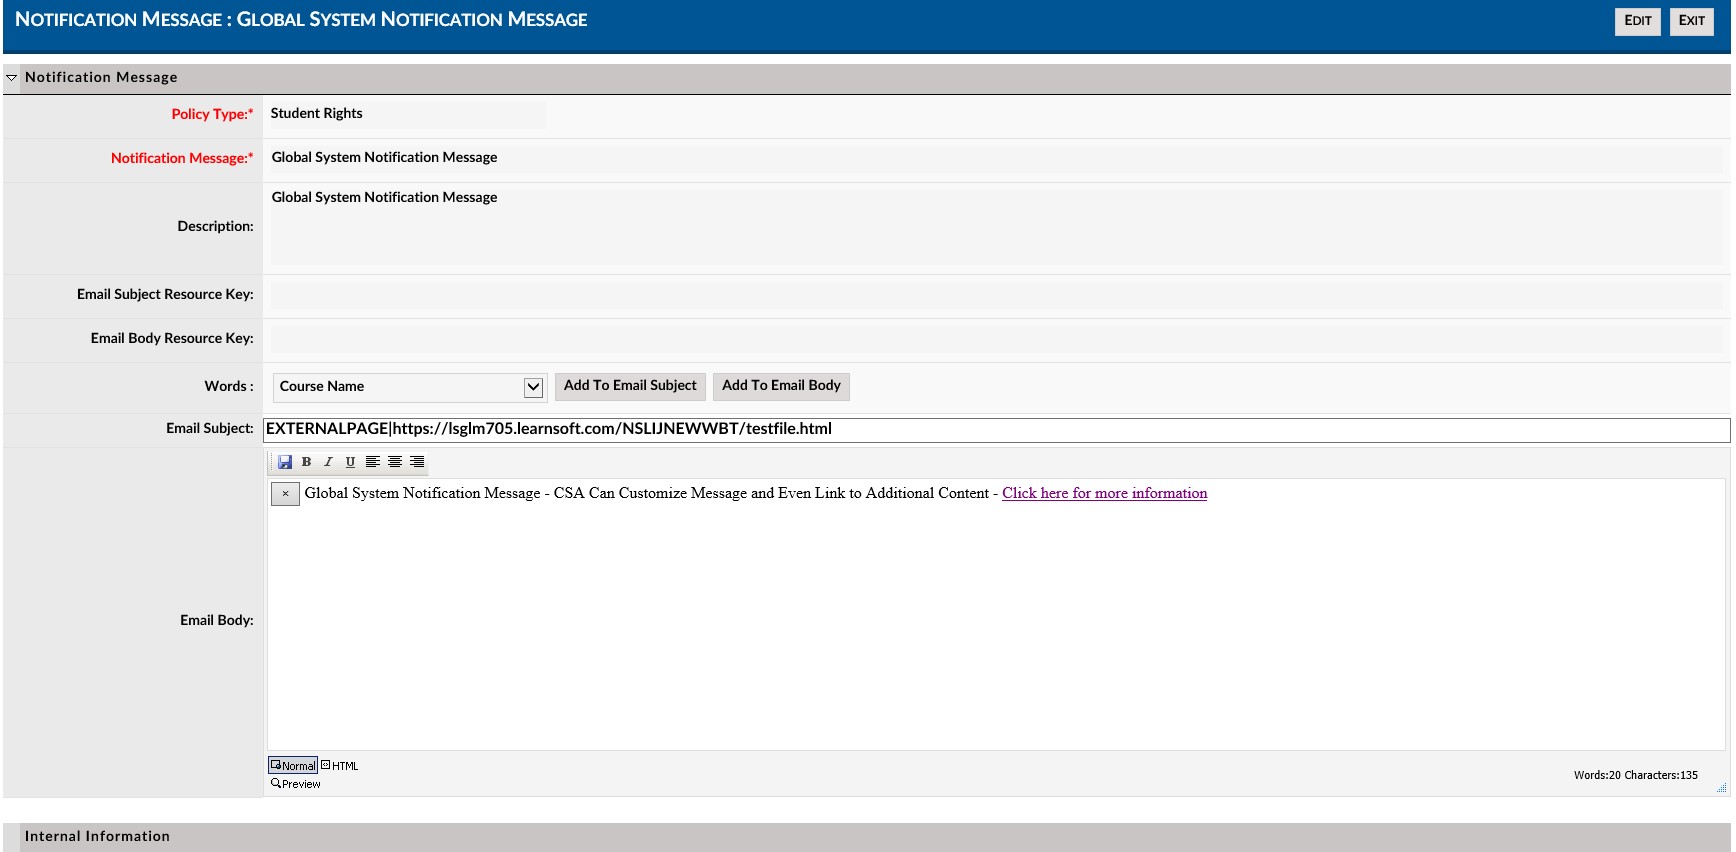
Task: Open the Click here for more information link
Action: click(x=1105, y=493)
